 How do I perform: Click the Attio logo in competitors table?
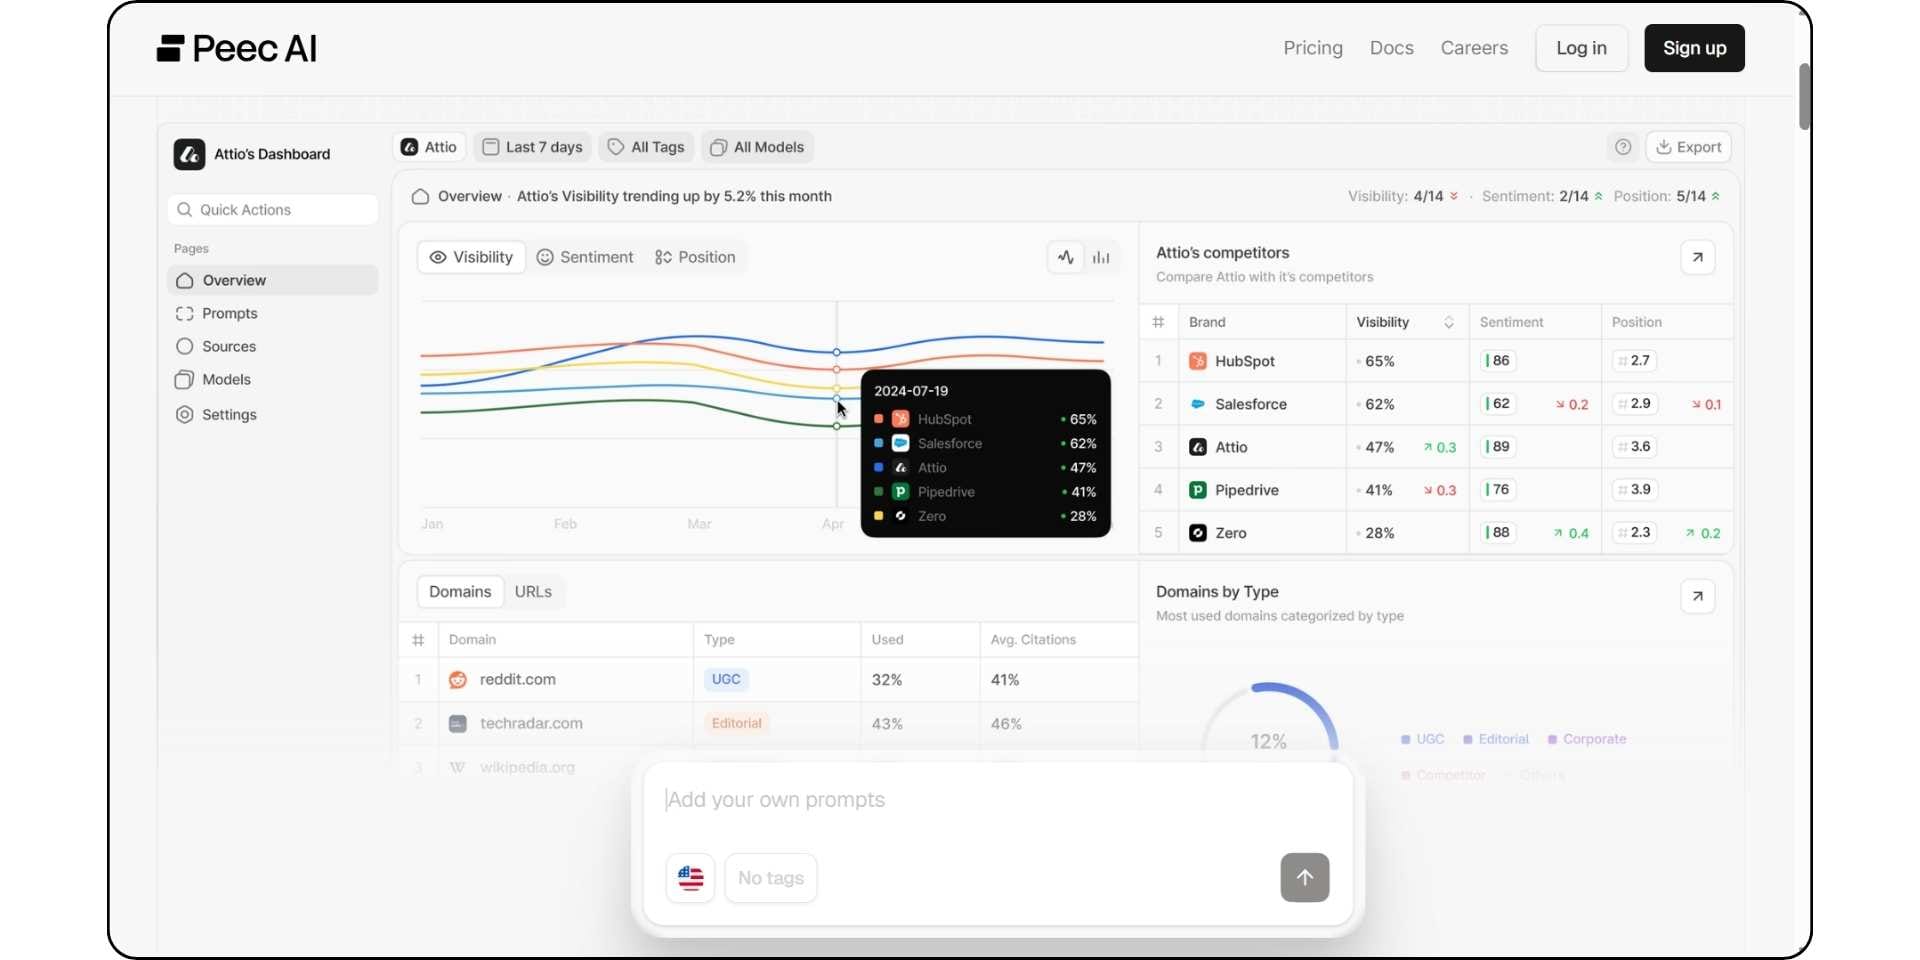pos(1197,447)
